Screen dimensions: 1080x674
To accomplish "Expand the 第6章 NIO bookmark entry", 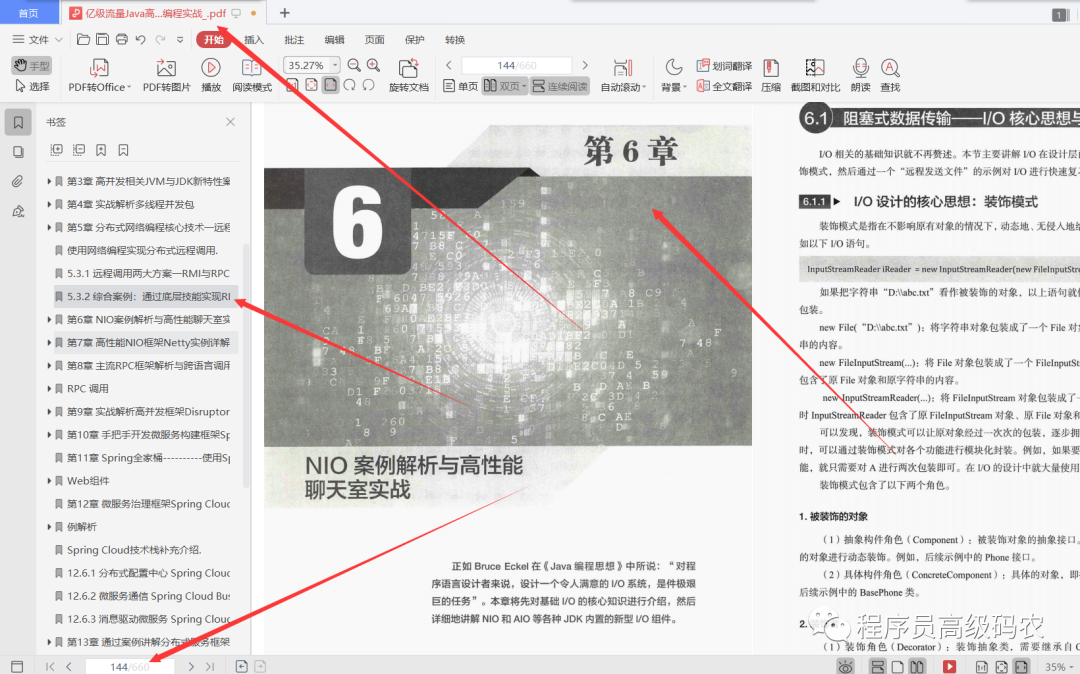I will 49,319.
